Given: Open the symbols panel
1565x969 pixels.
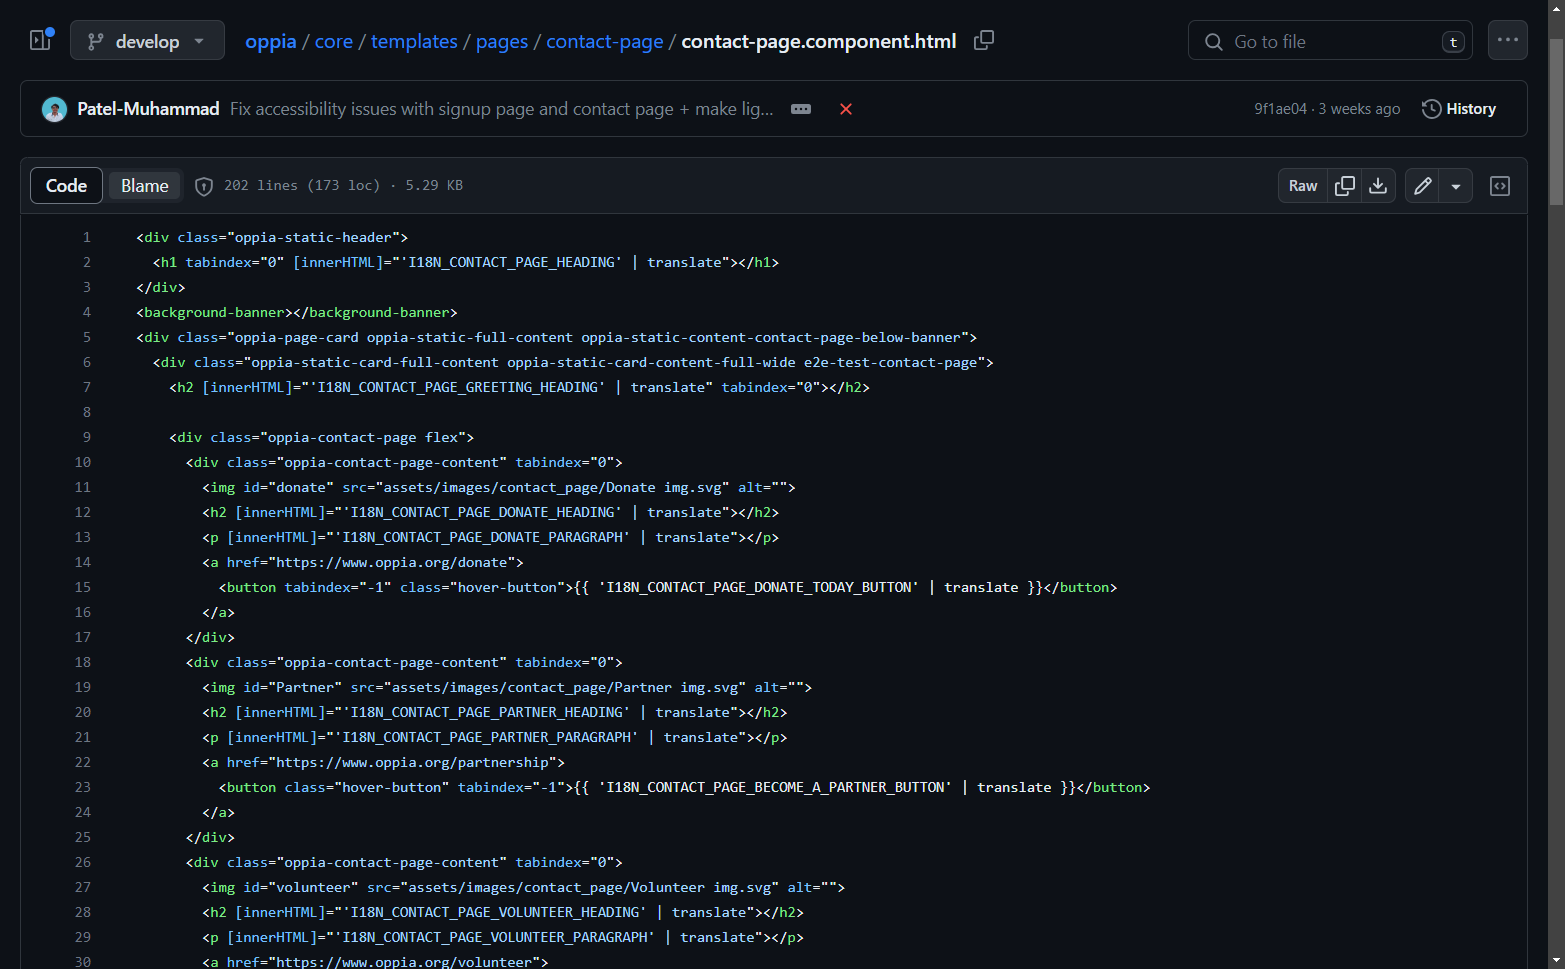Looking at the screenshot, I should [1500, 186].
